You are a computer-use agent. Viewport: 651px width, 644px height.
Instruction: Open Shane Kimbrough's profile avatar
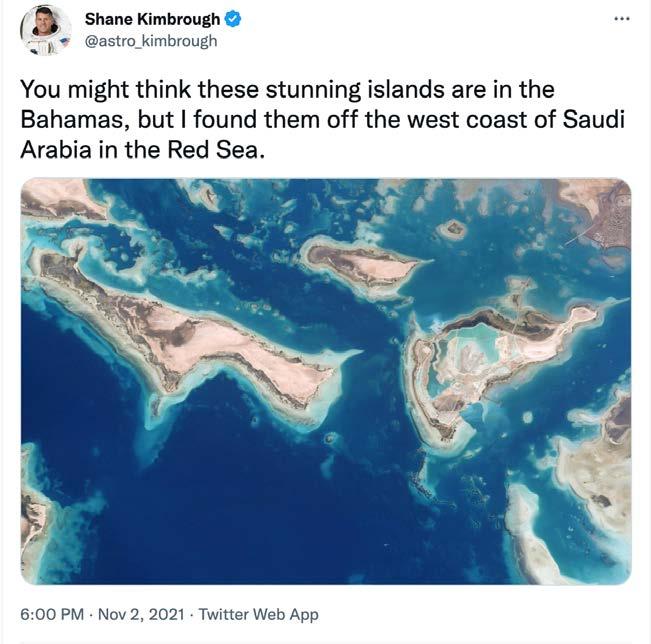[x=45, y=29]
